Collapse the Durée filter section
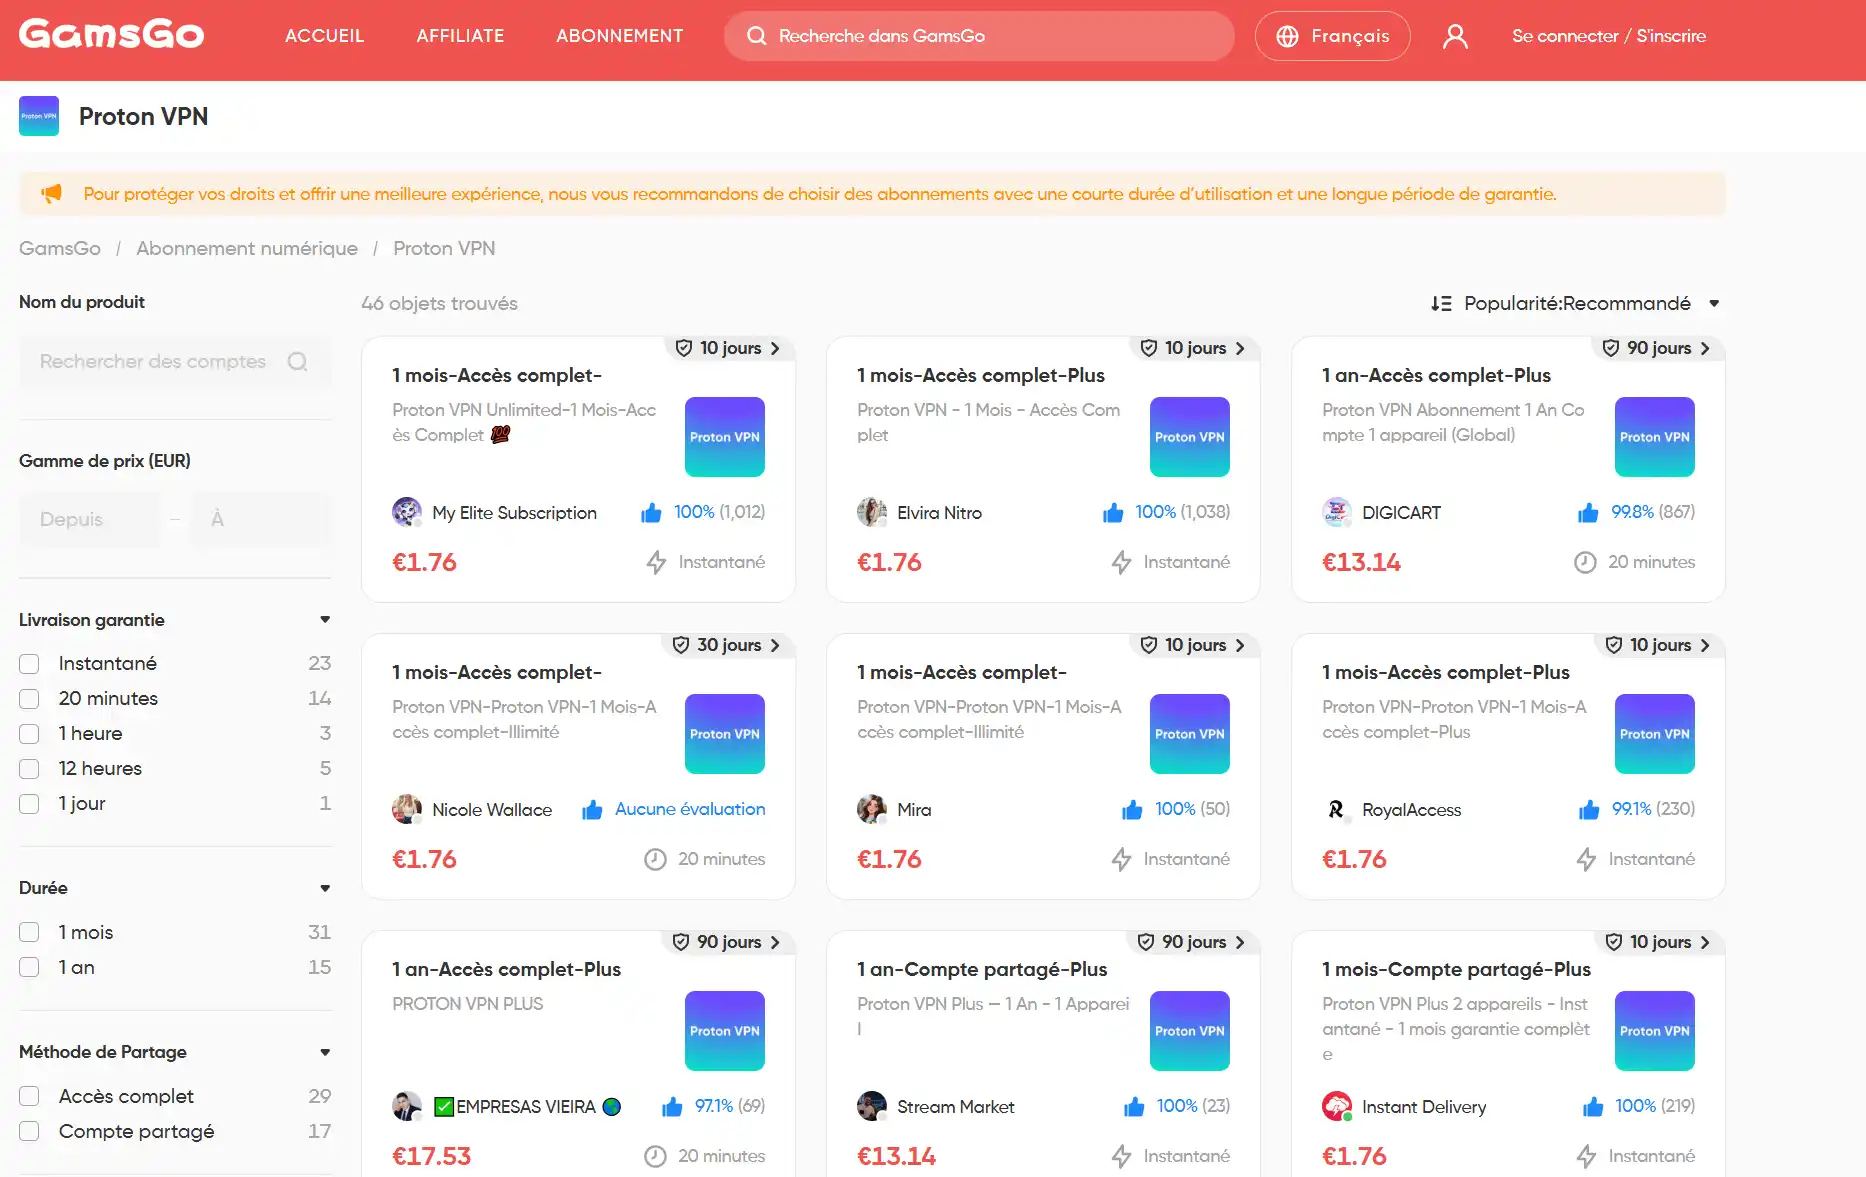 tap(325, 888)
